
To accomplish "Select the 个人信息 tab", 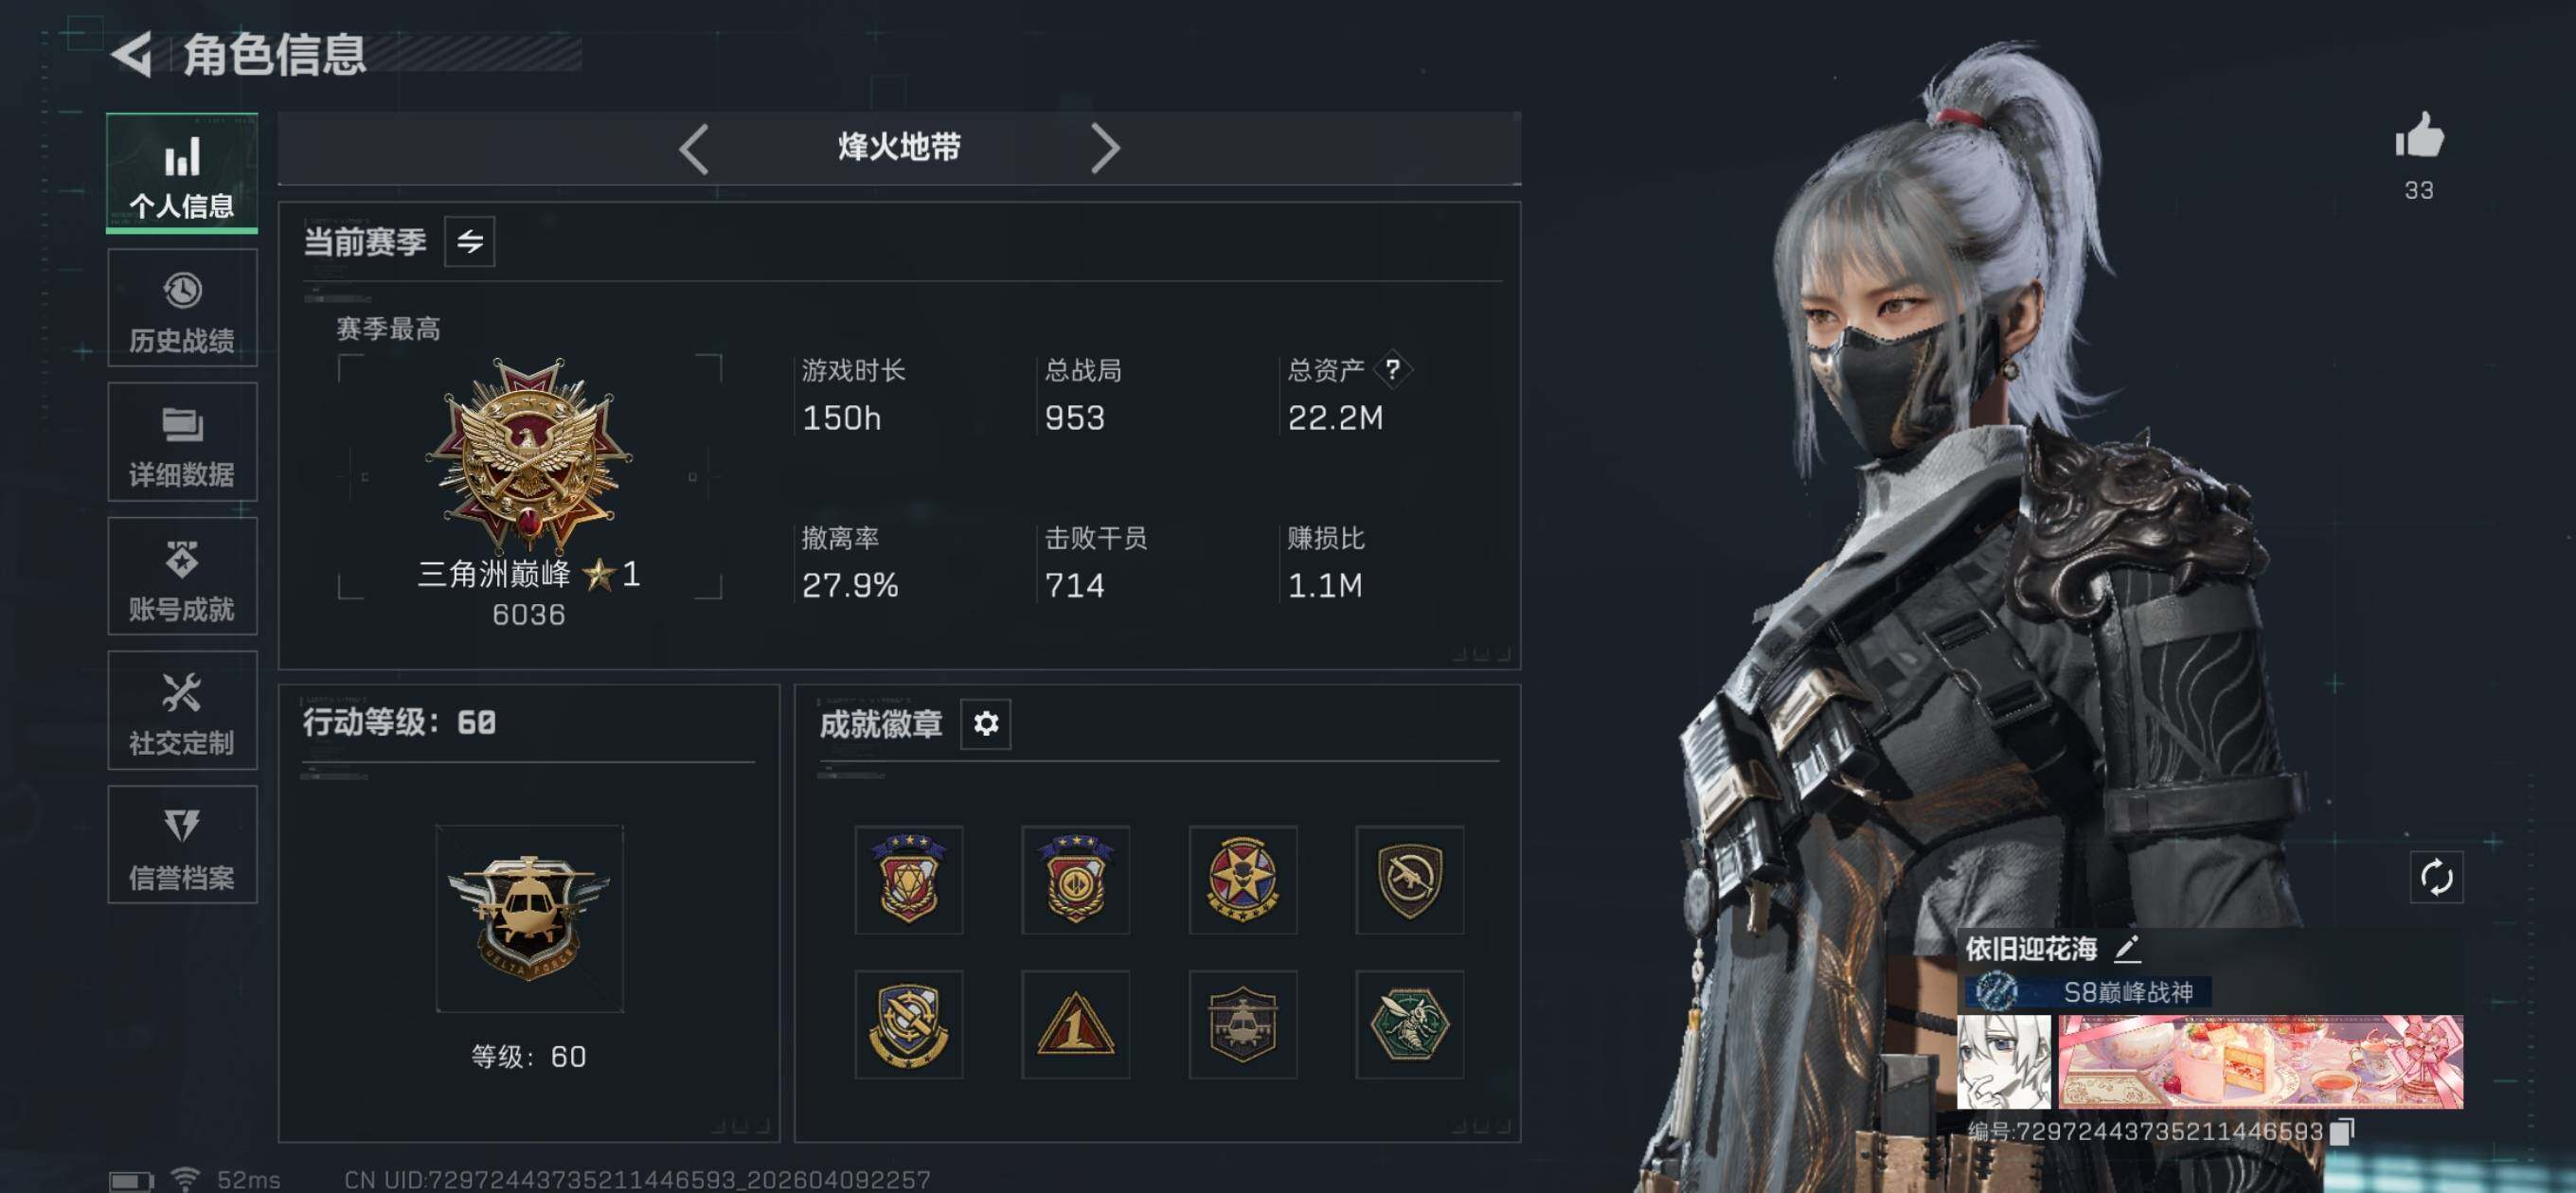I will pyautogui.click(x=182, y=173).
